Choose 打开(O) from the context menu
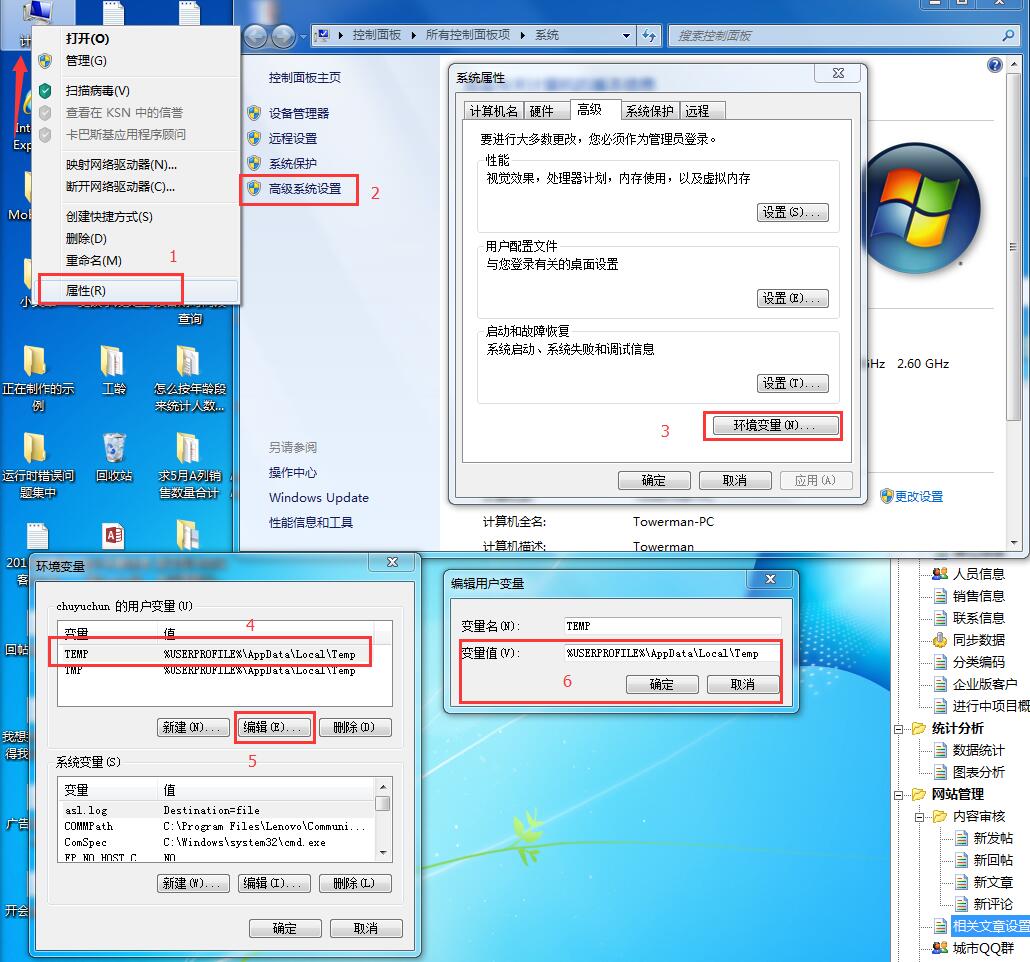The width and height of the screenshot is (1030, 962). (x=136, y=38)
